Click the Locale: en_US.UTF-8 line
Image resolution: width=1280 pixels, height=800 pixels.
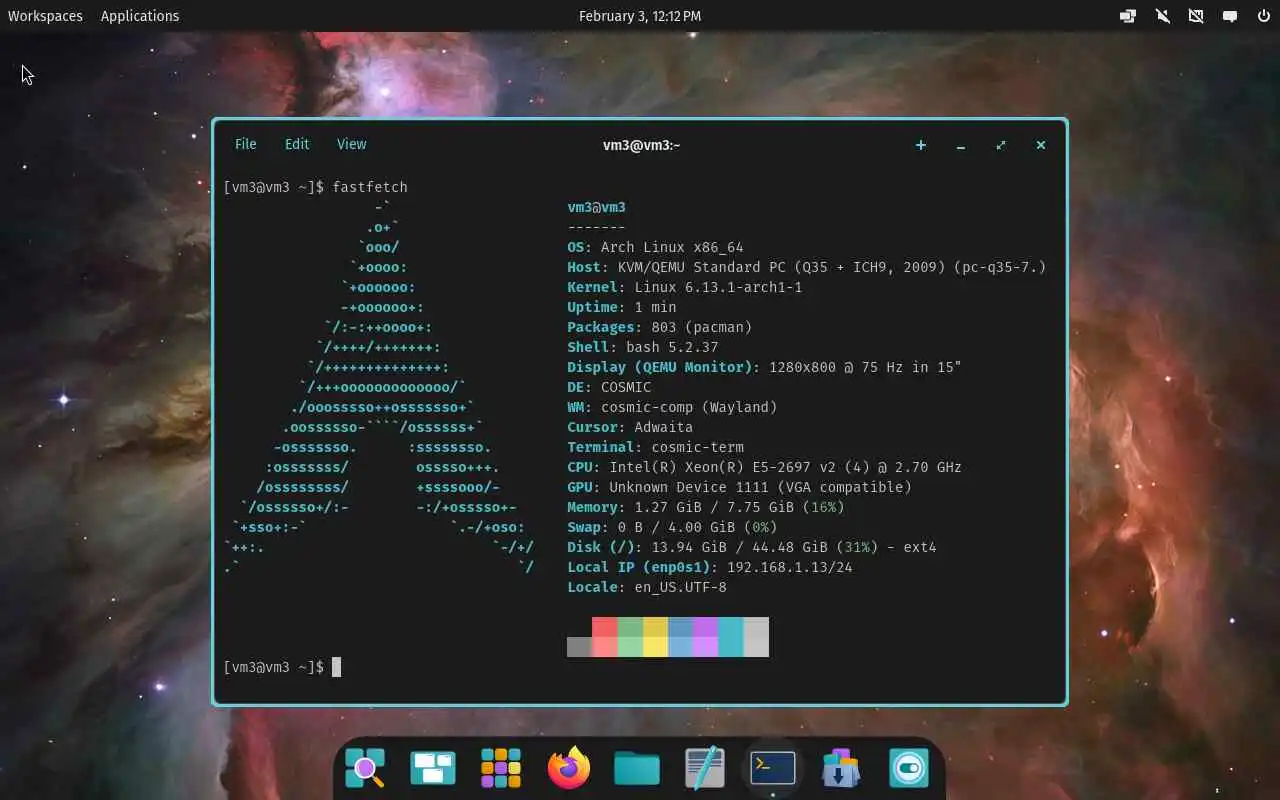point(647,587)
